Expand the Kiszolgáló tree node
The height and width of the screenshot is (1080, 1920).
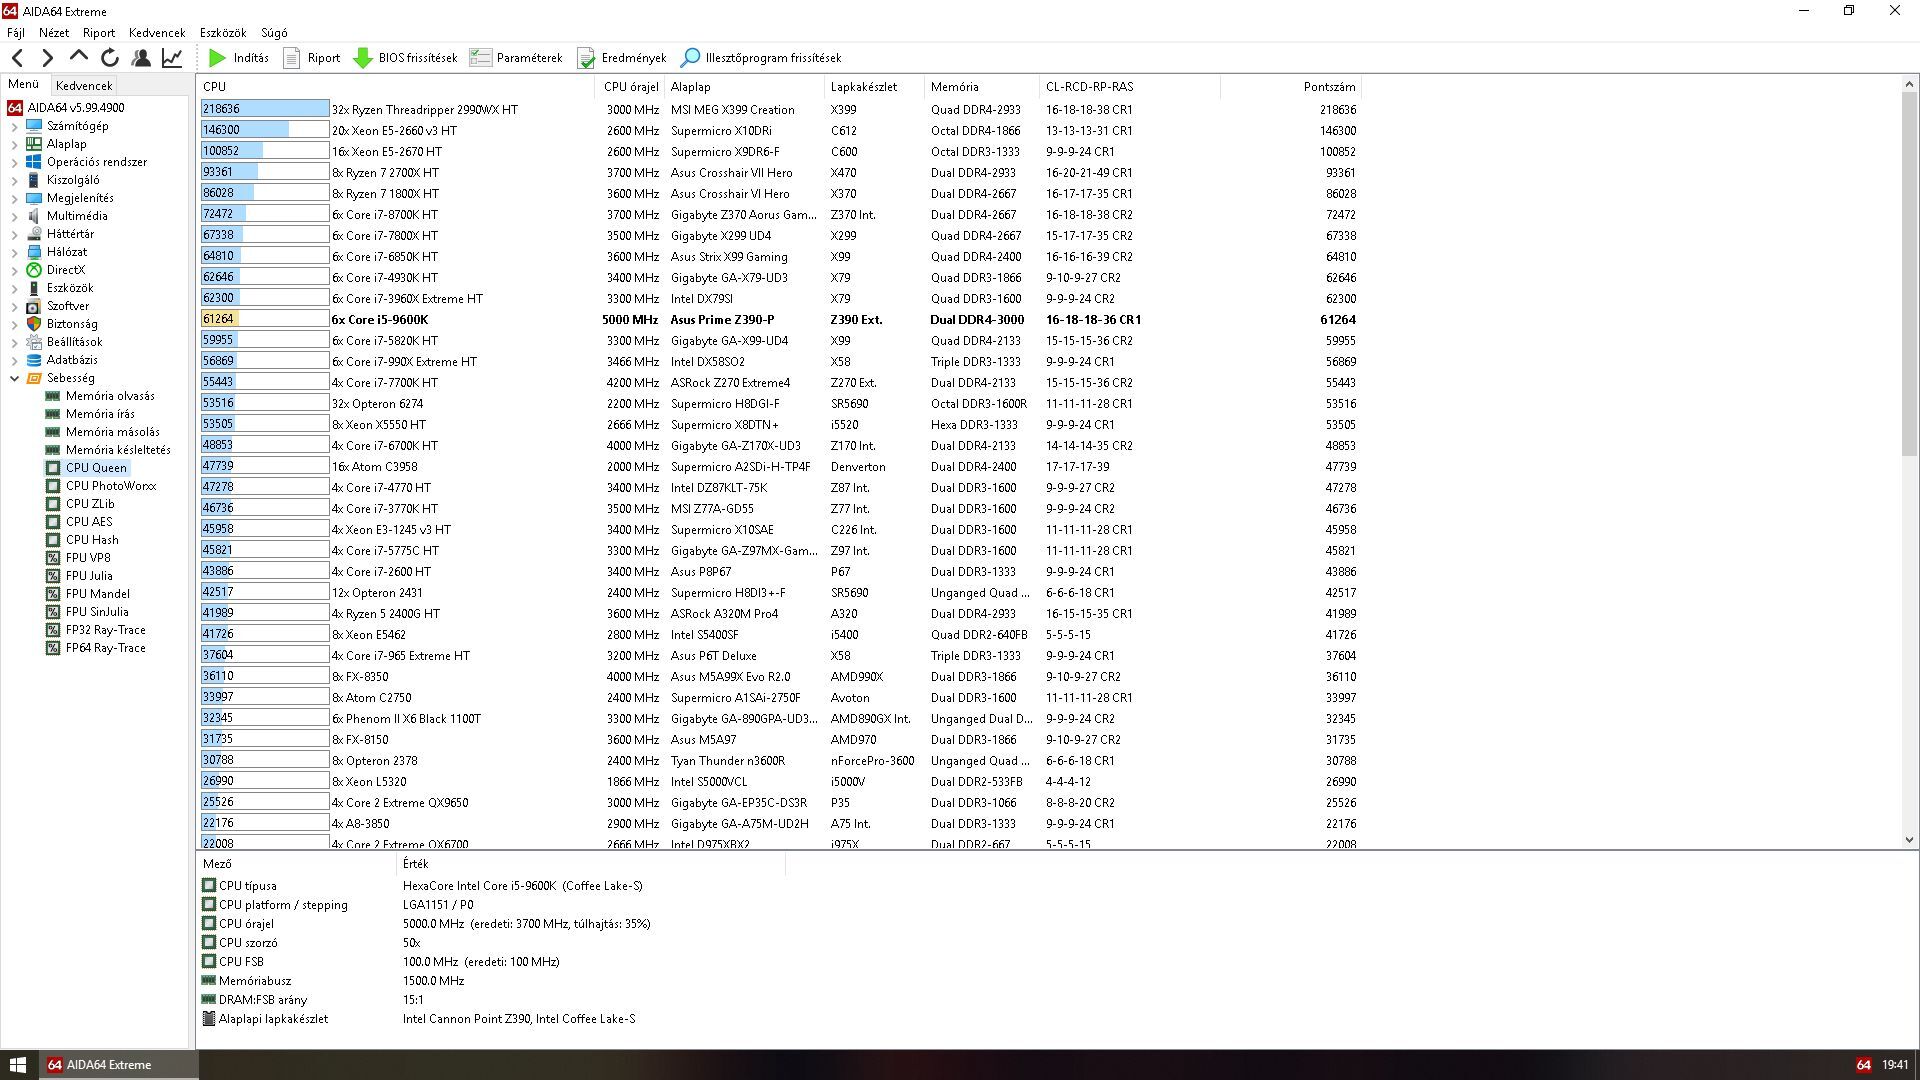[x=14, y=181]
